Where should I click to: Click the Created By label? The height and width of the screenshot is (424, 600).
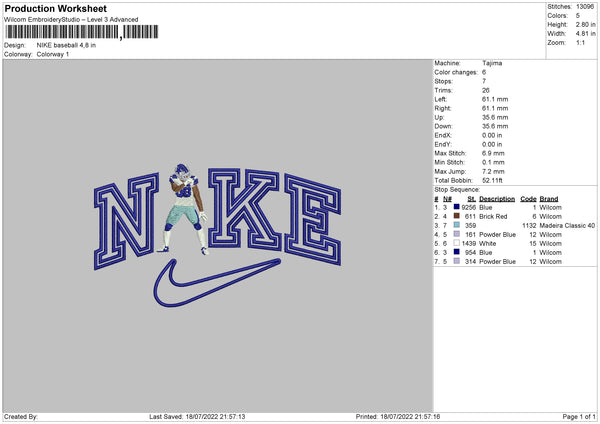coord(21,416)
